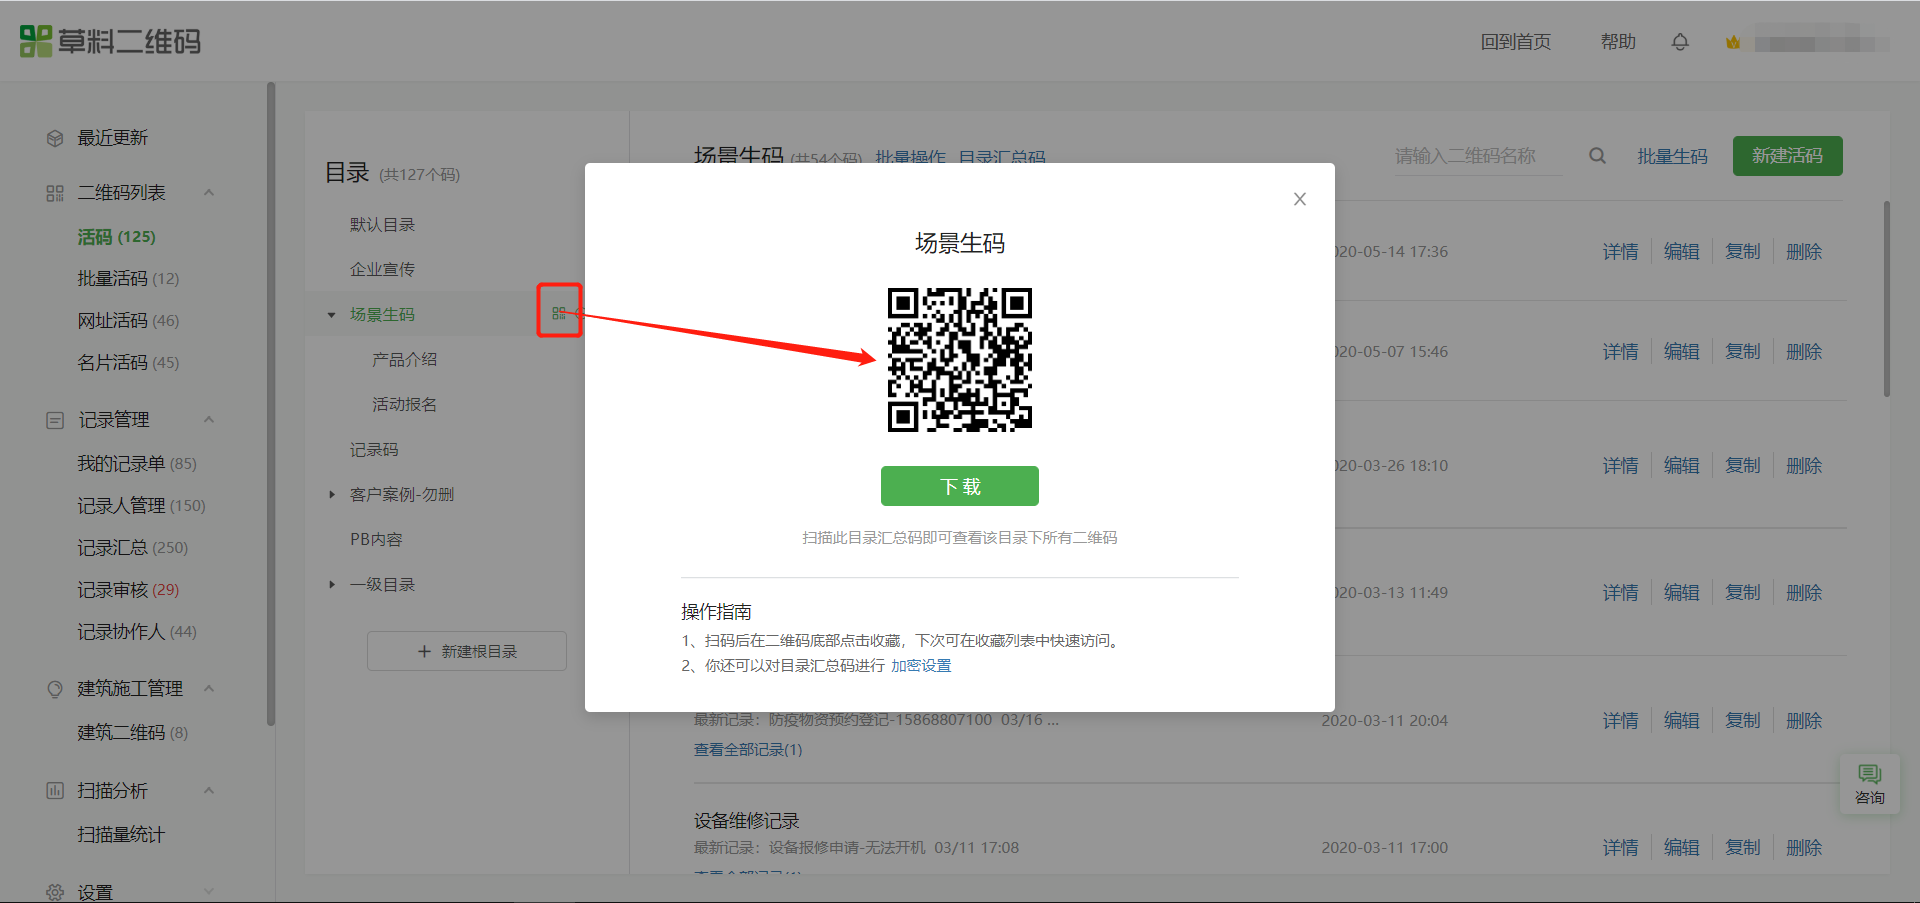Select the 记录码 directory
This screenshot has height=903, width=1920.
(x=374, y=450)
